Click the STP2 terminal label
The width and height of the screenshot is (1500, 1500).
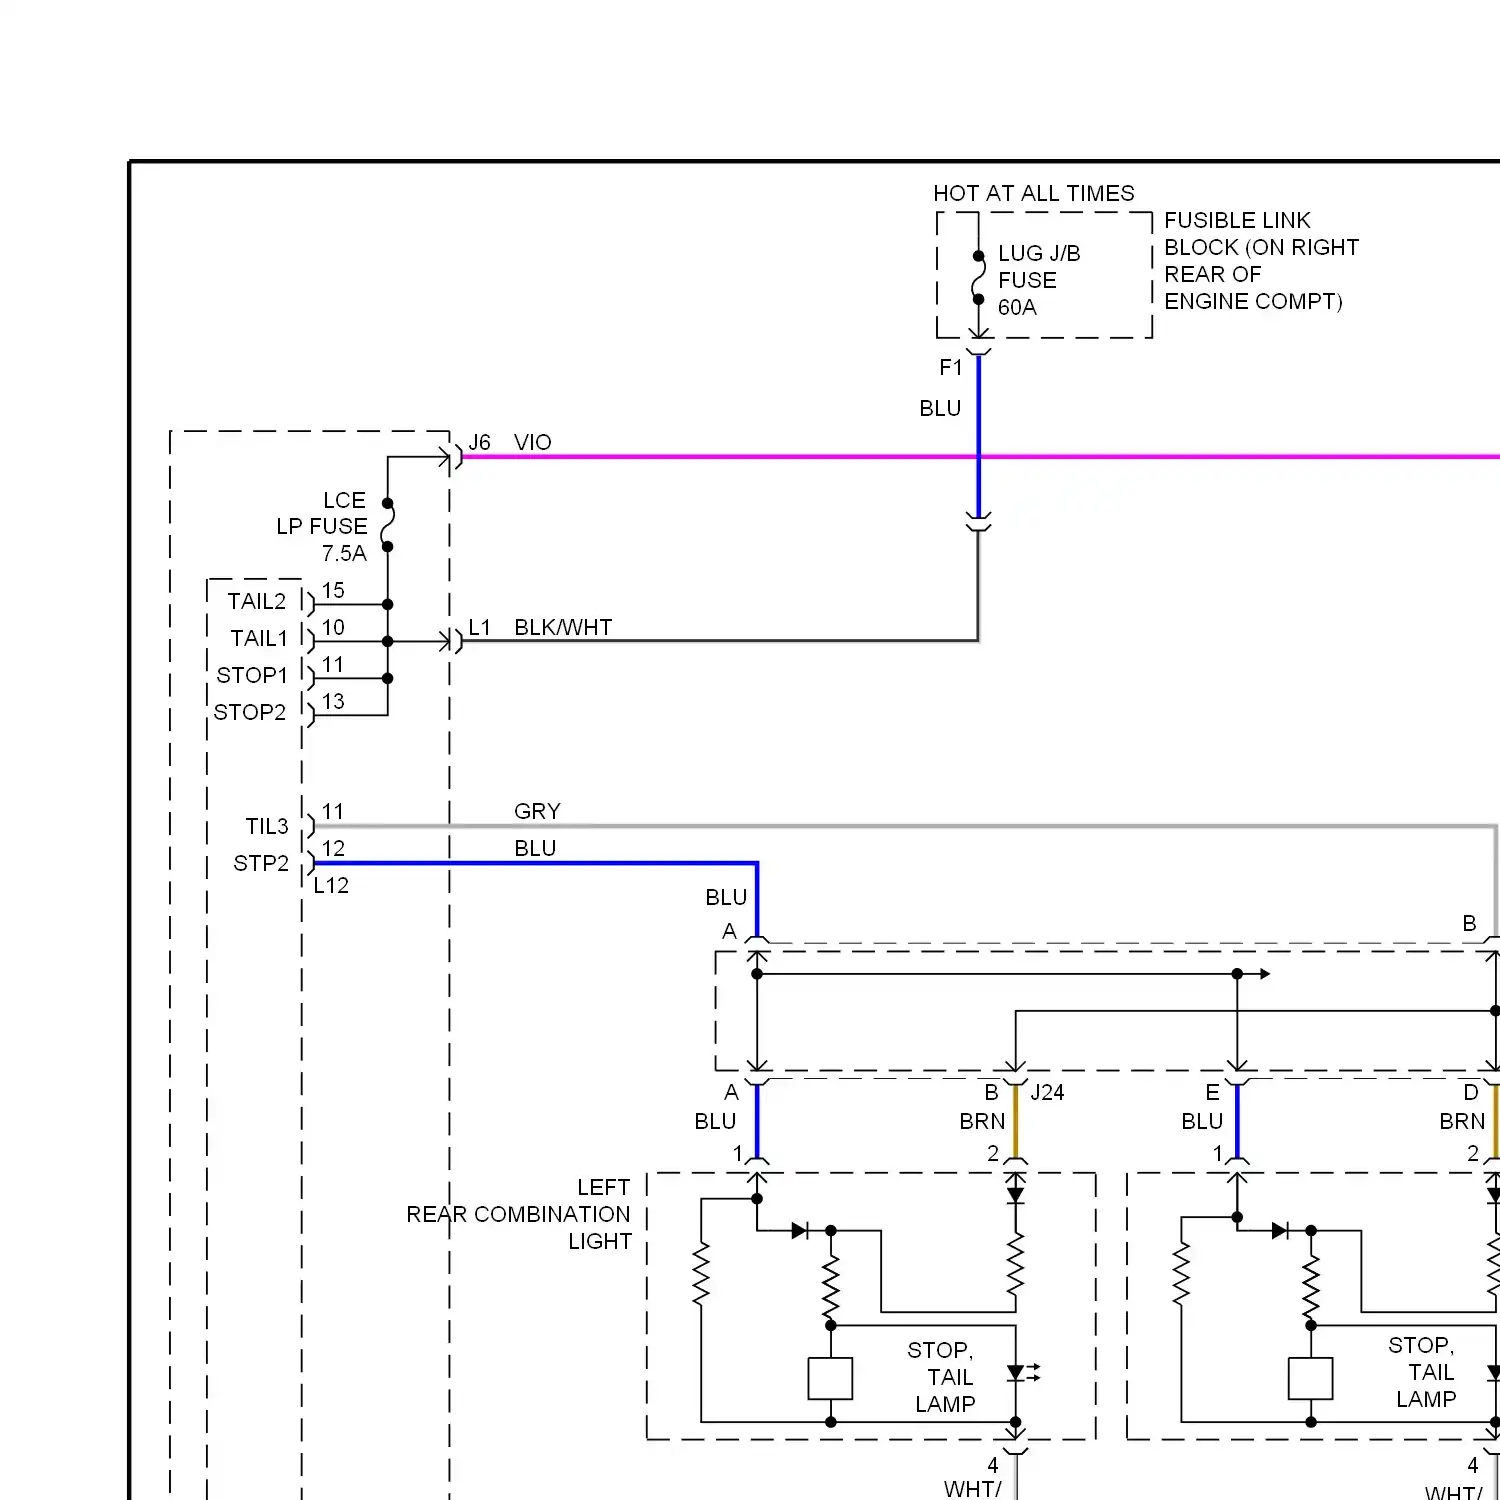(261, 863)
